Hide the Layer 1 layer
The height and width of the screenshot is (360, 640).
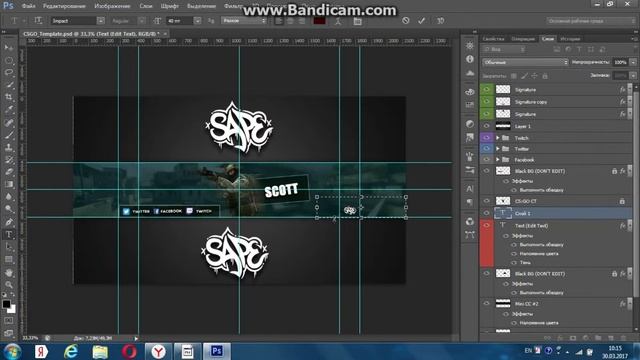pos(487,126)
